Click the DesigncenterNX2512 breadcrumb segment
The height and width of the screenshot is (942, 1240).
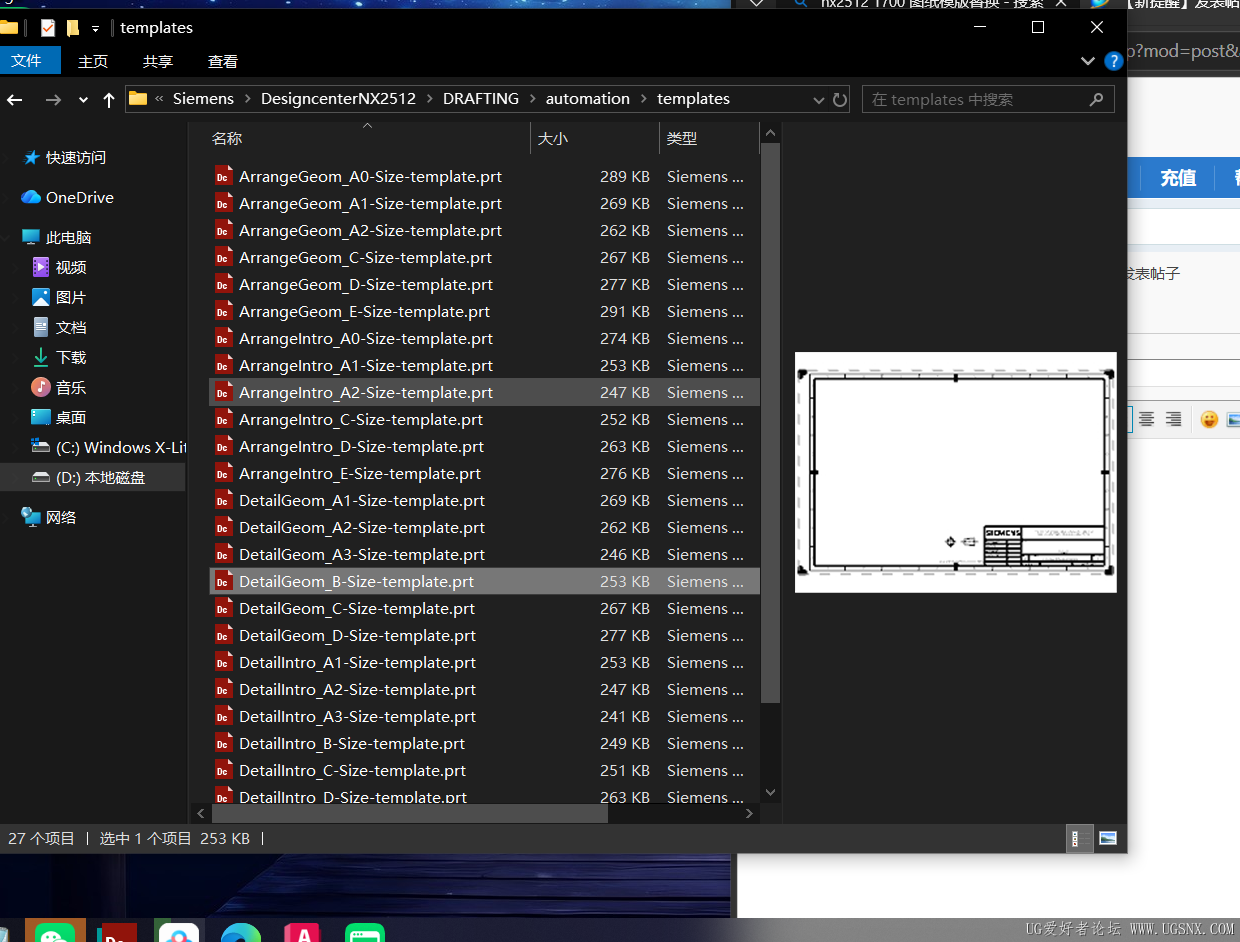tap(338, 99)
